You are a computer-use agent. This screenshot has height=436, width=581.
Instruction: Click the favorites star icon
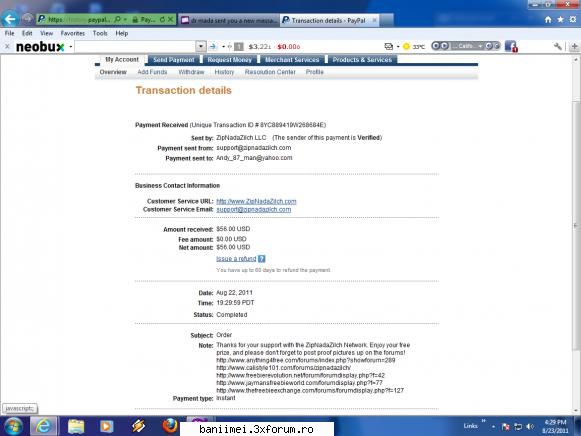[x=561, y=19]
